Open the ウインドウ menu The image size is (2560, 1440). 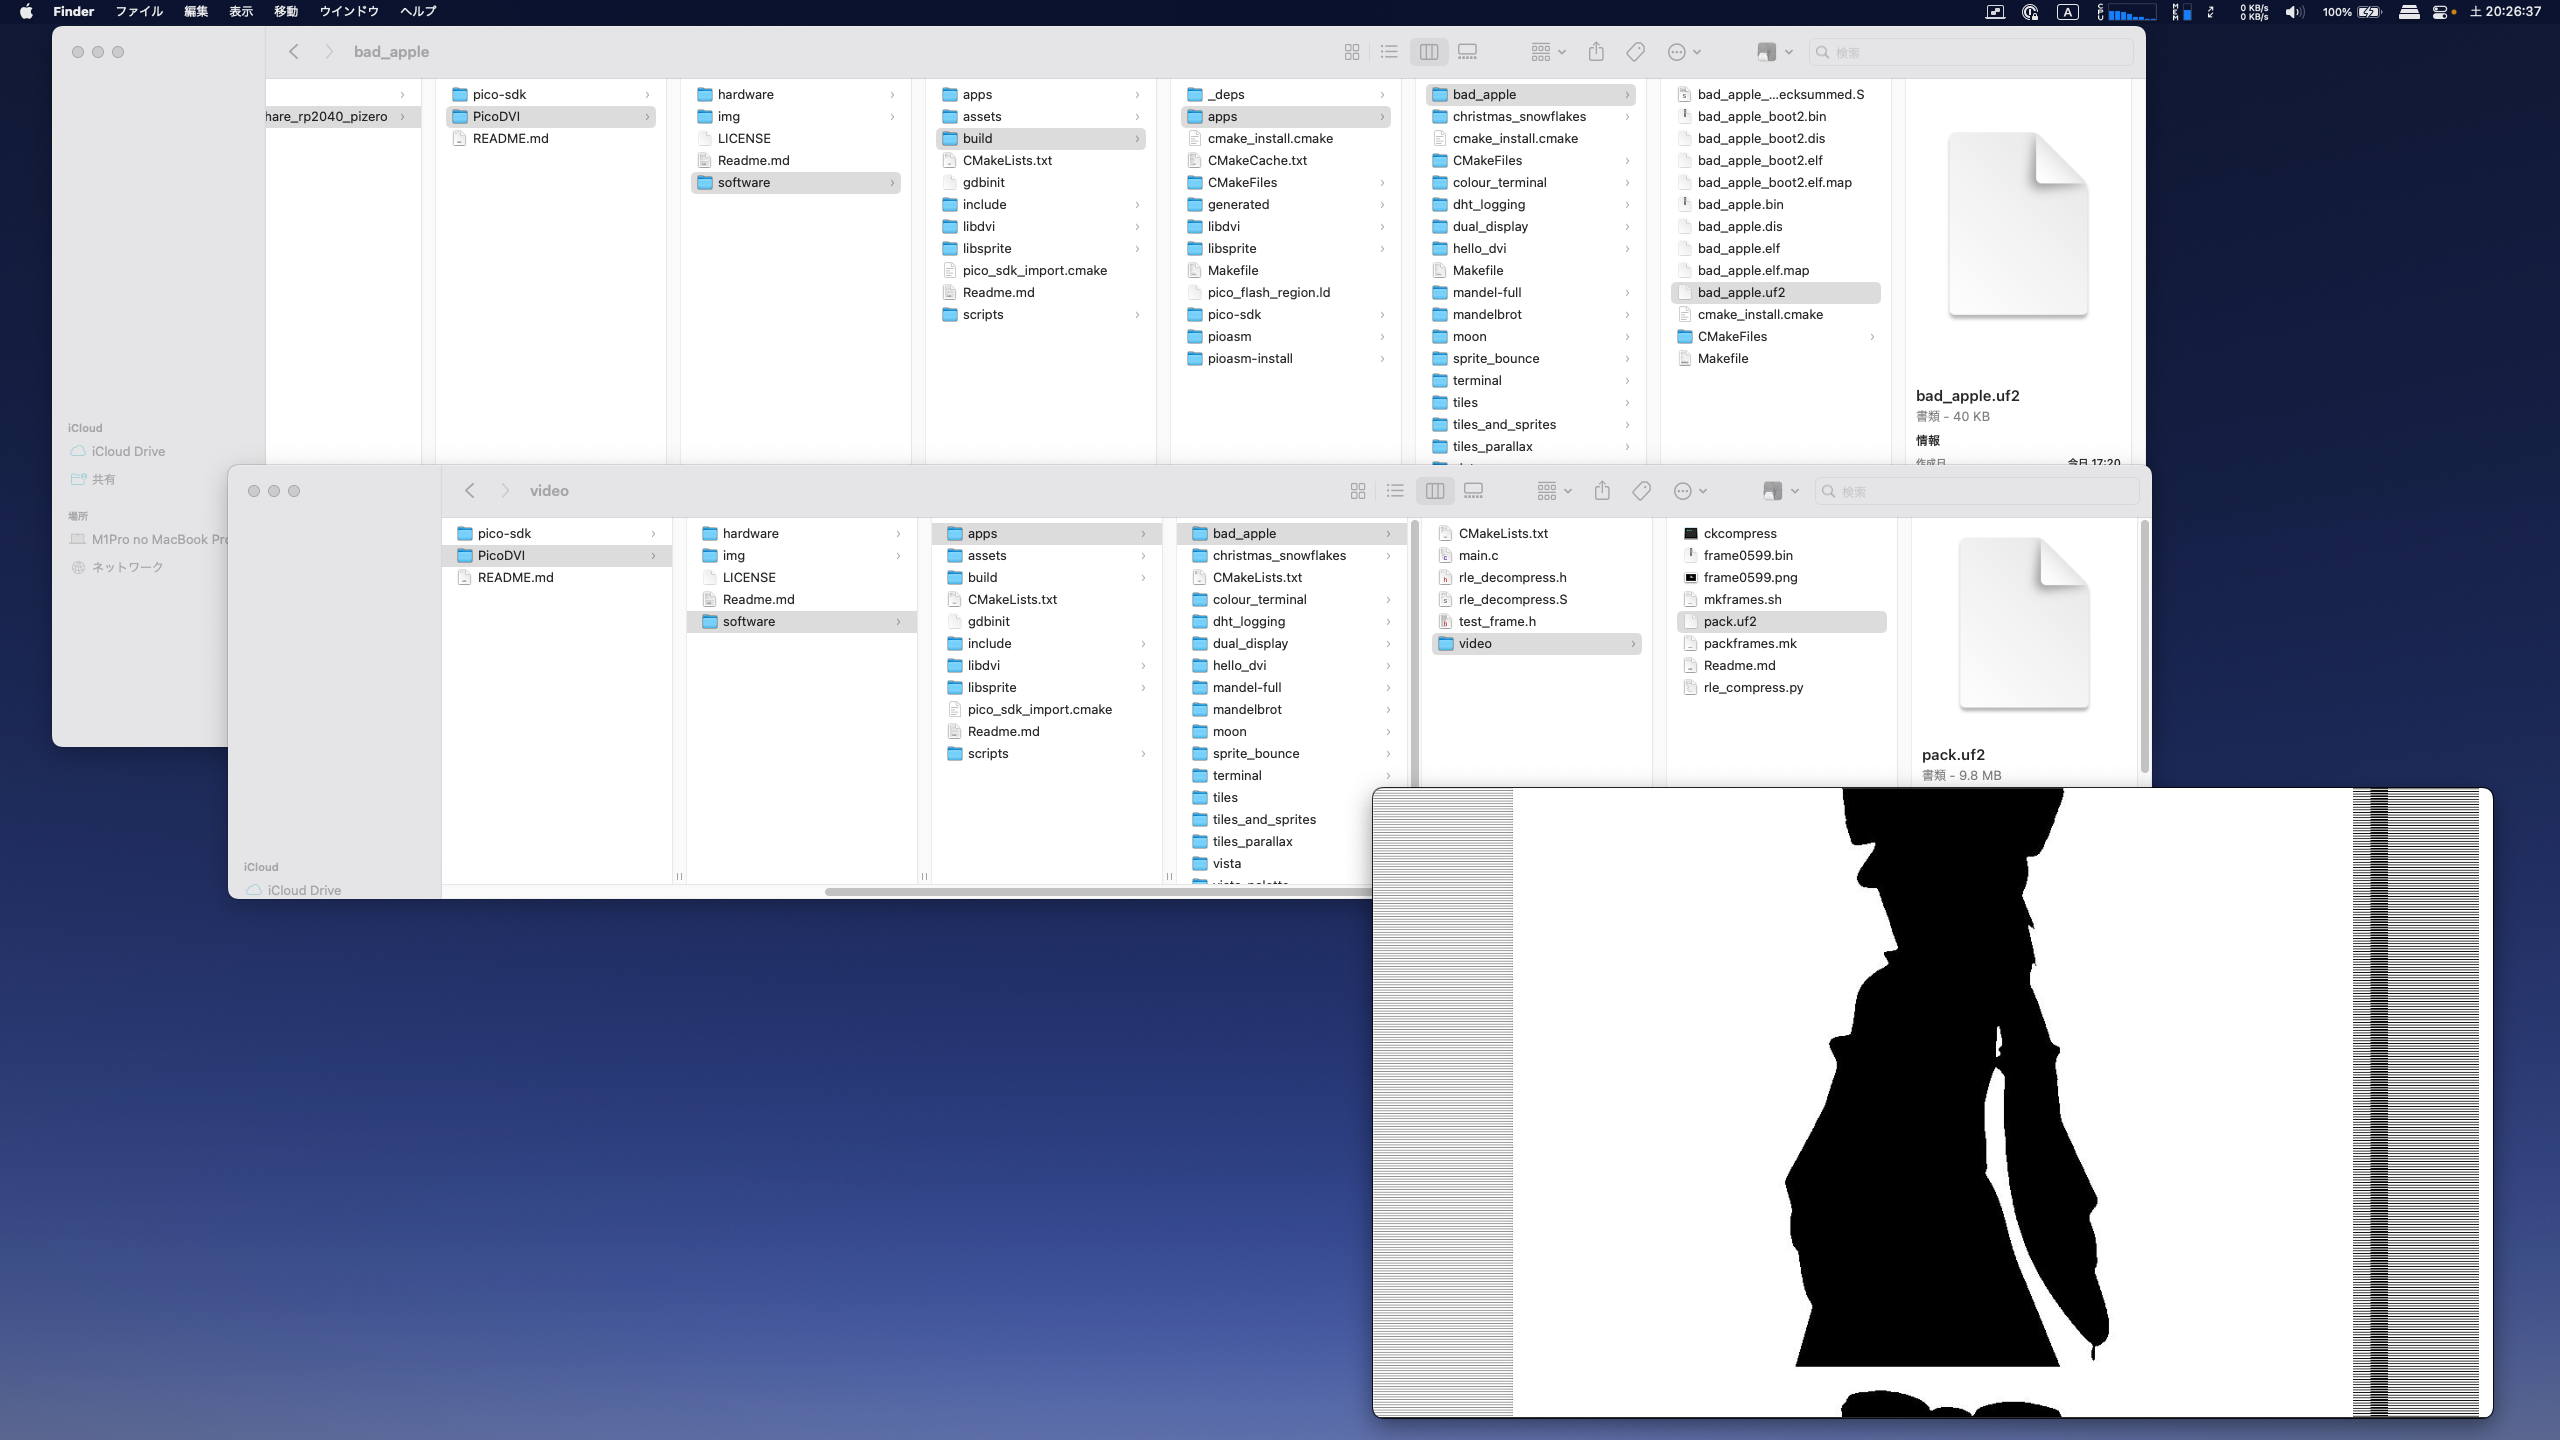(348, 12)
